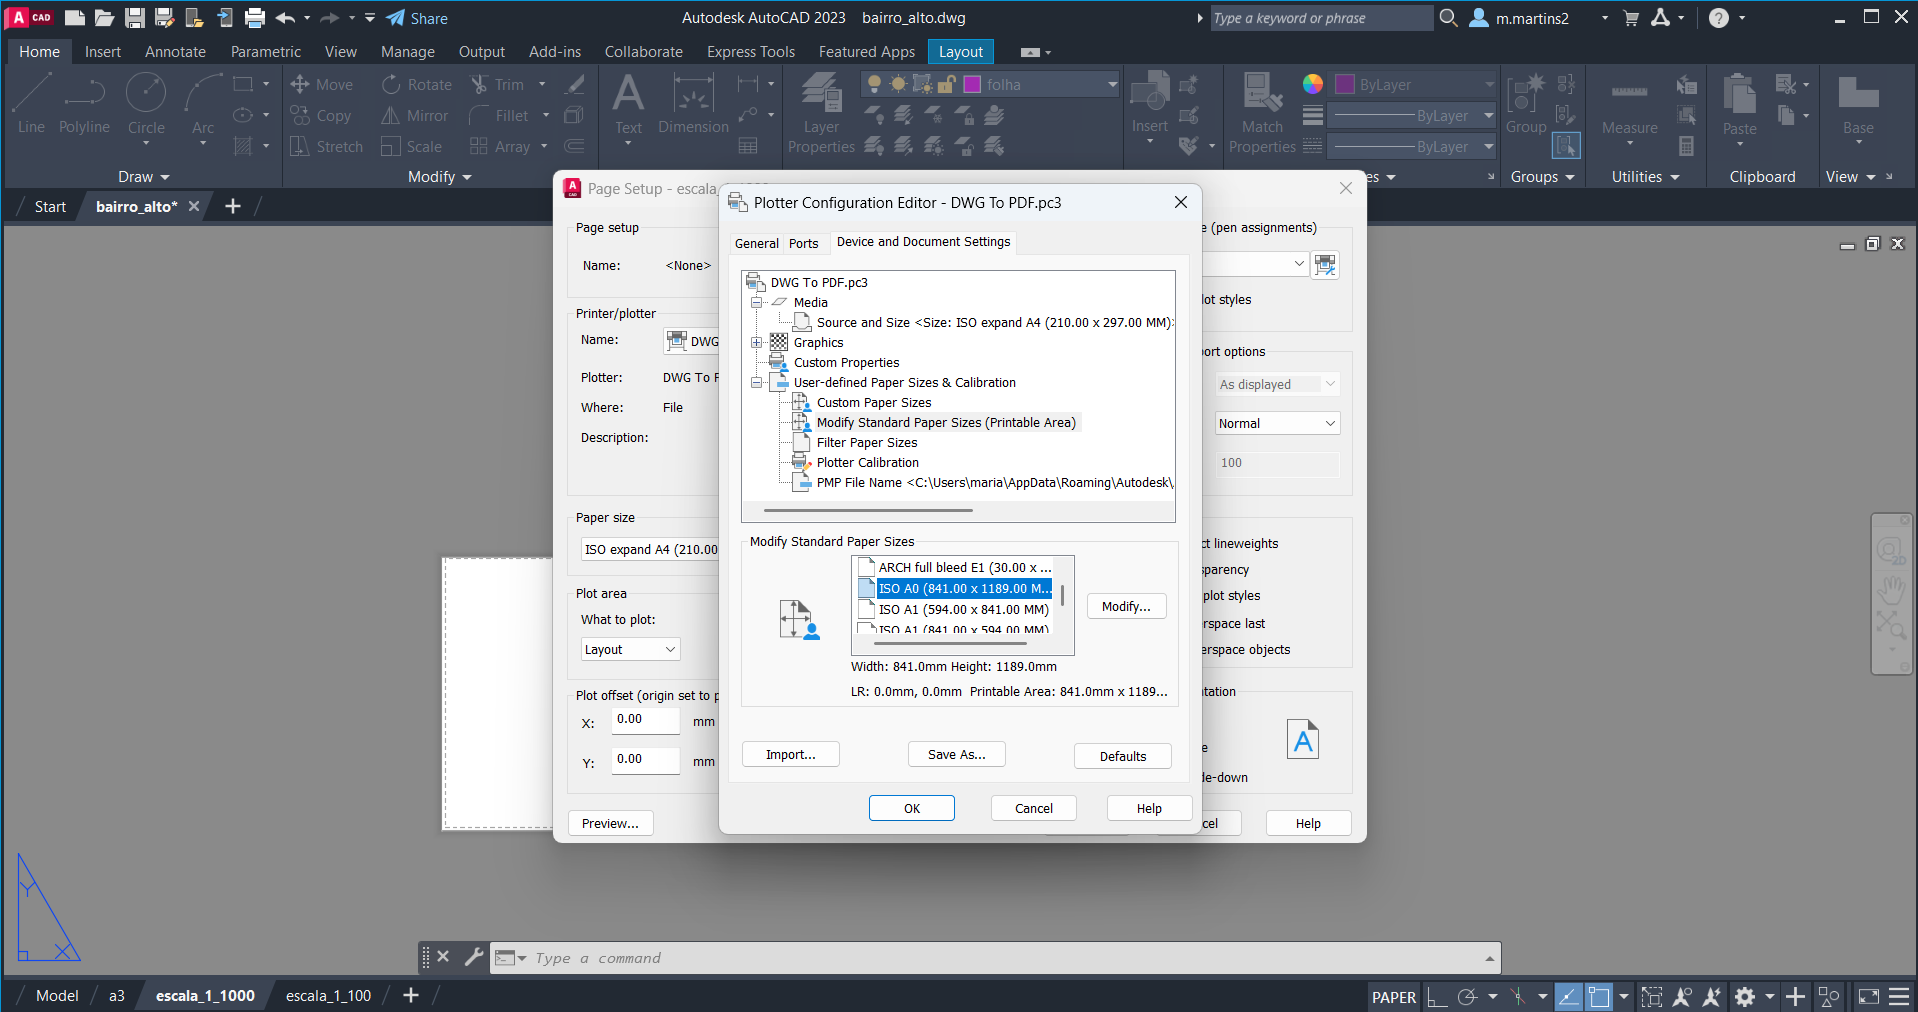
Task: Switch to the escala_1_100 layout tab
Action: coord(328,996)
